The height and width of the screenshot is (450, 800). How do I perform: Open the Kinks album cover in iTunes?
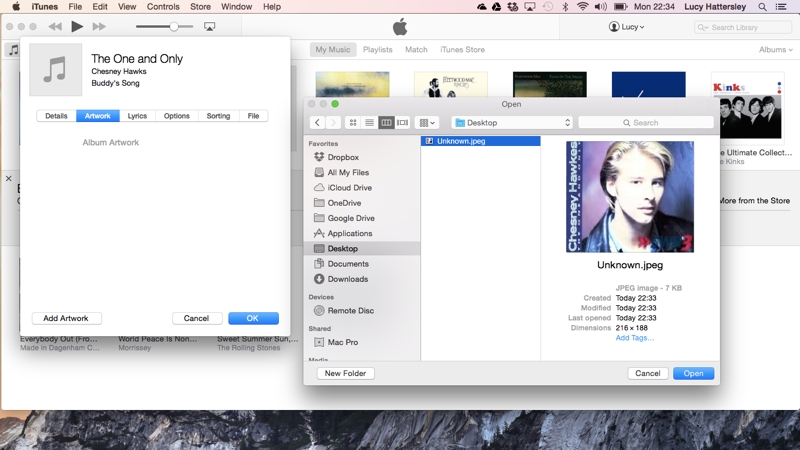pyautogui.click(x=747, y=107)
